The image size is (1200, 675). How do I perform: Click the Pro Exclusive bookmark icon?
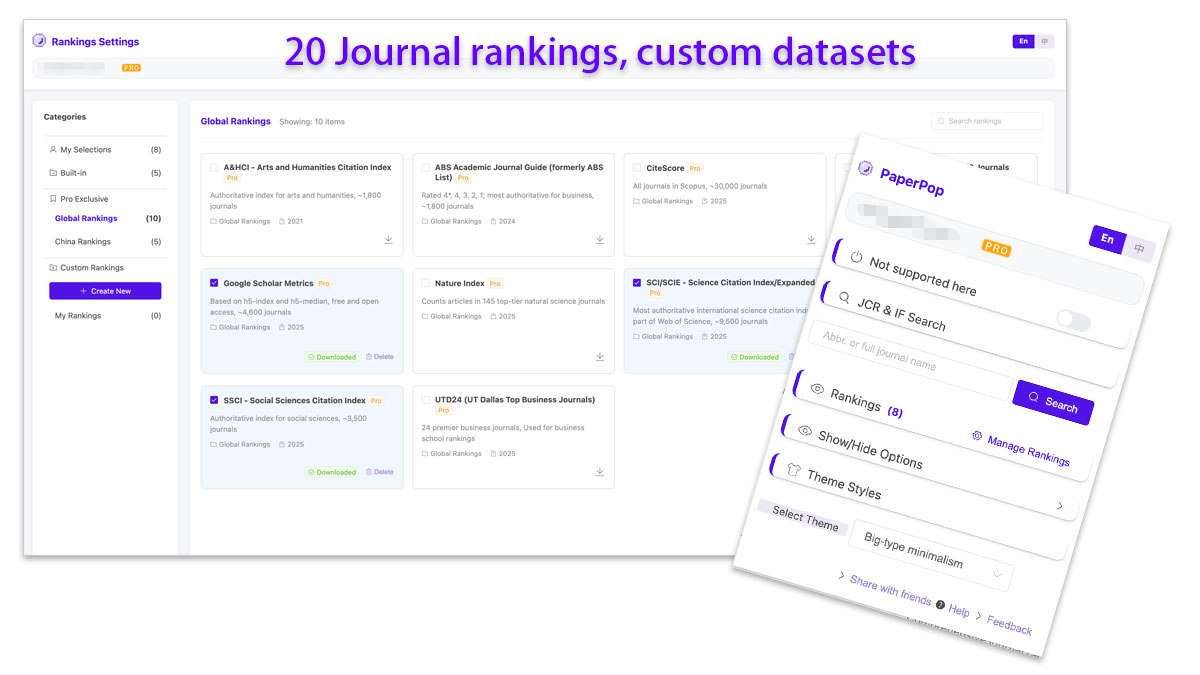[53, 198]
